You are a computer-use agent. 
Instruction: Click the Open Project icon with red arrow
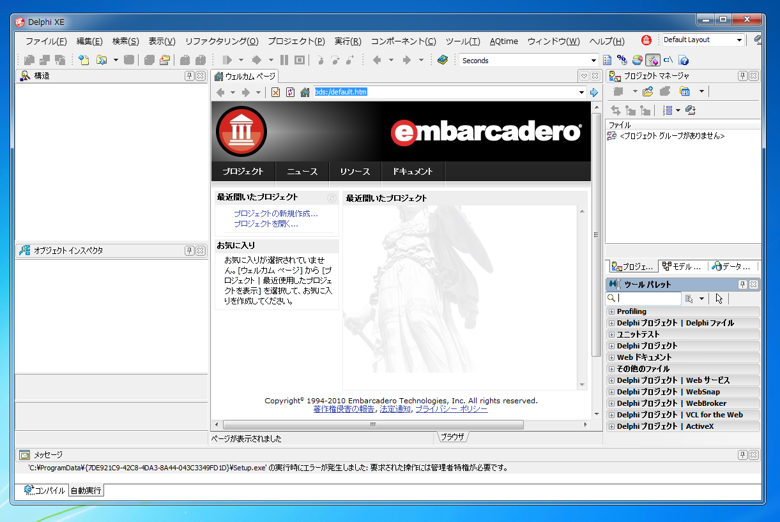tap(165, 60)
